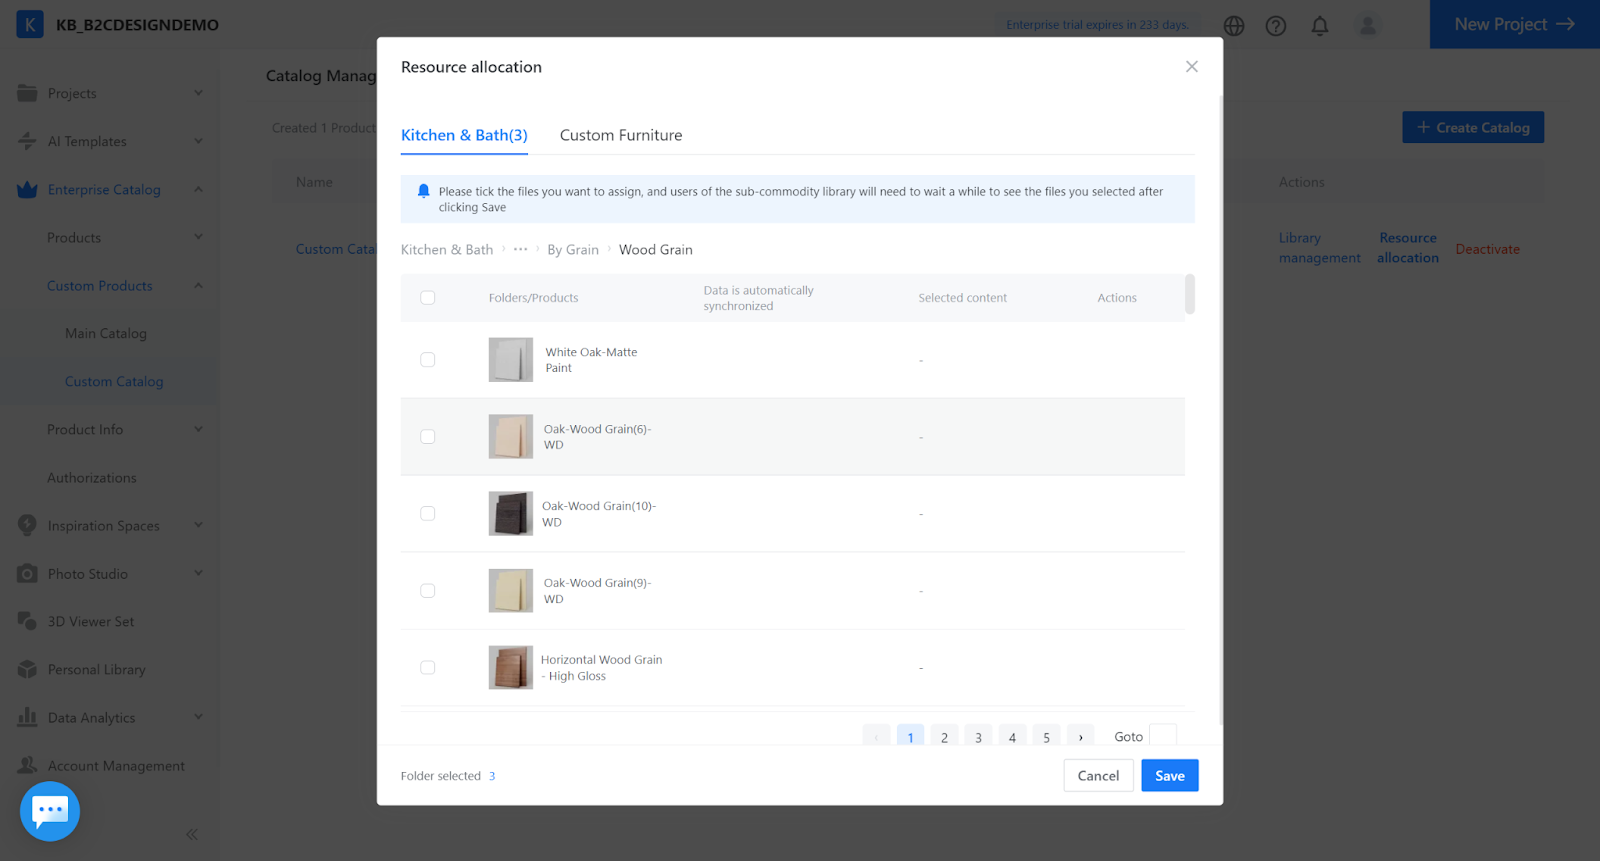Tick the Horizontal Wood Grain High Gloss checkbox
This screenshot has height=861, width=1600.
tap(428, 668)
